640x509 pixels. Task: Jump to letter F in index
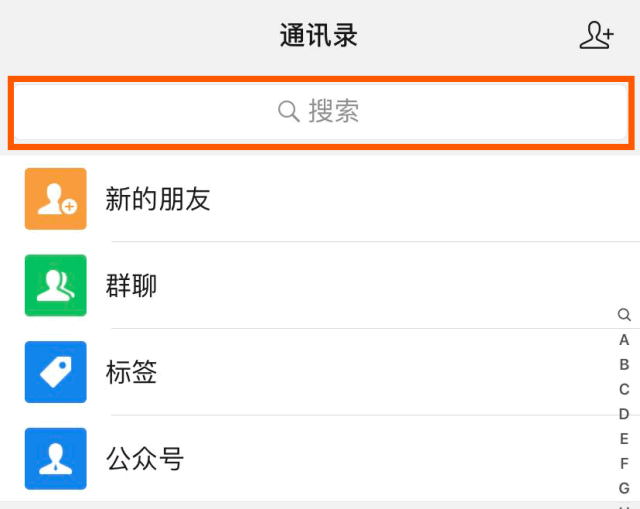[624, 463]
